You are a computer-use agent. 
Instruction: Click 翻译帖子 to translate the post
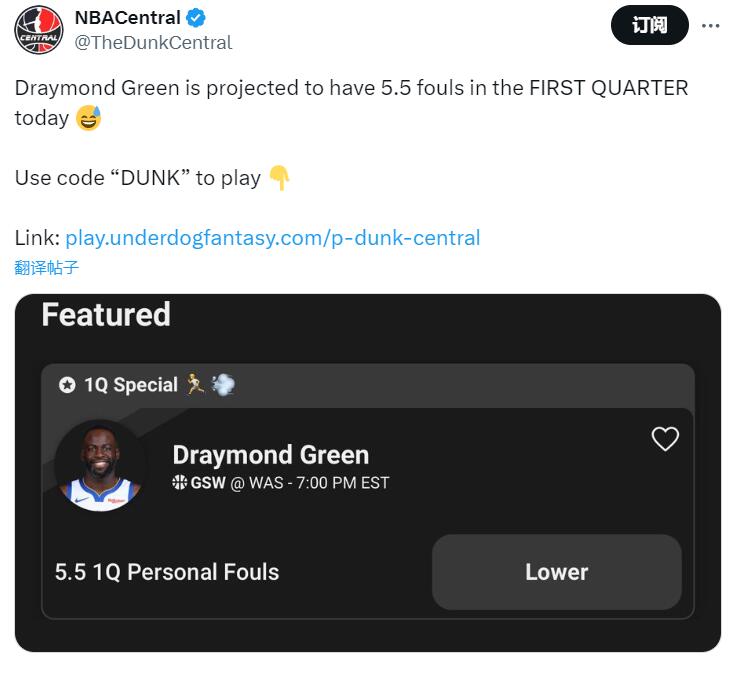[46, 267]
